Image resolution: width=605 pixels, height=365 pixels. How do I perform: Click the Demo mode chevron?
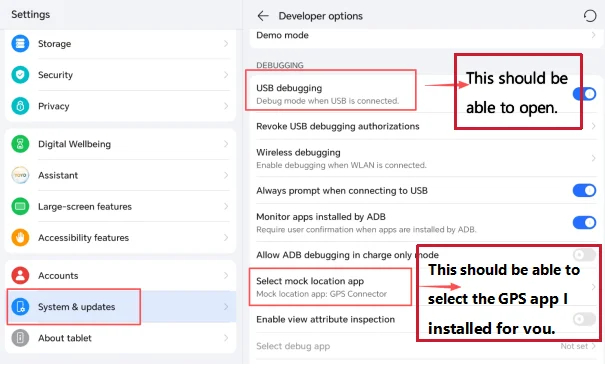593,35
